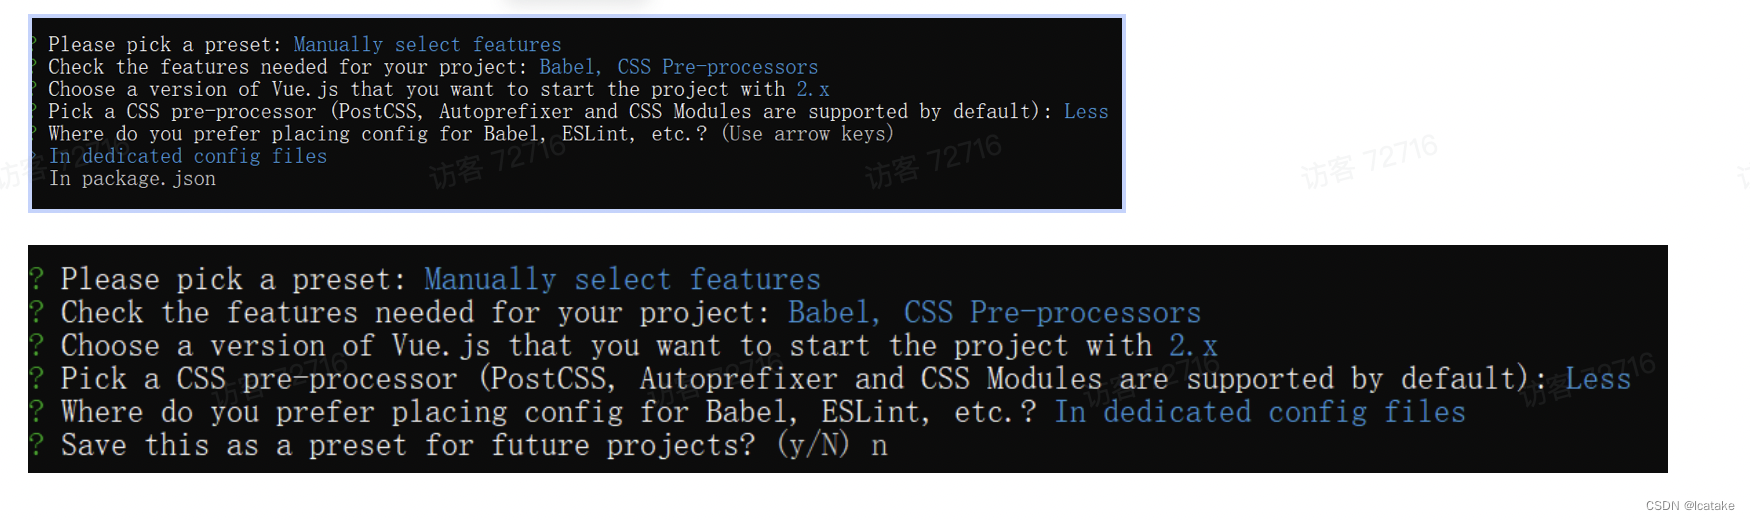The image size is (1750, 520).
Task: Click the '(Use arrow keys)' hint
Action: pyautogui.click(x=808, y=134)
